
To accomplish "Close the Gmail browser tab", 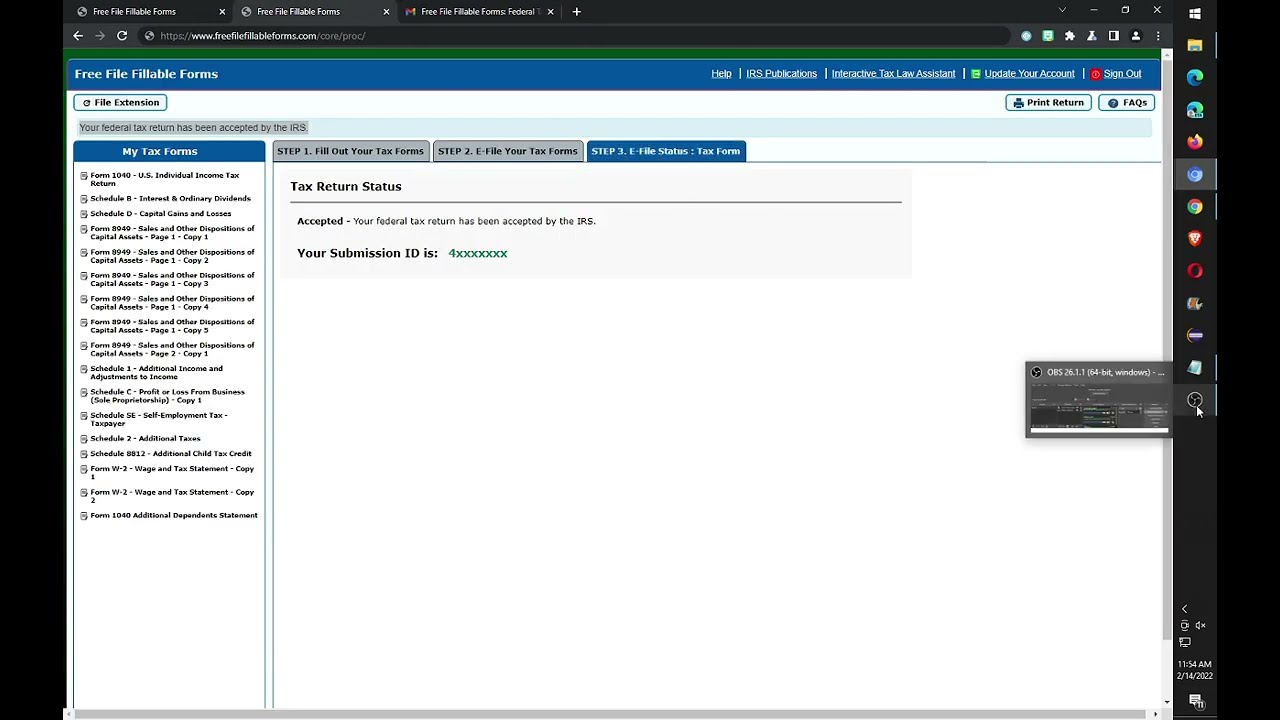I will click(550, 11).
